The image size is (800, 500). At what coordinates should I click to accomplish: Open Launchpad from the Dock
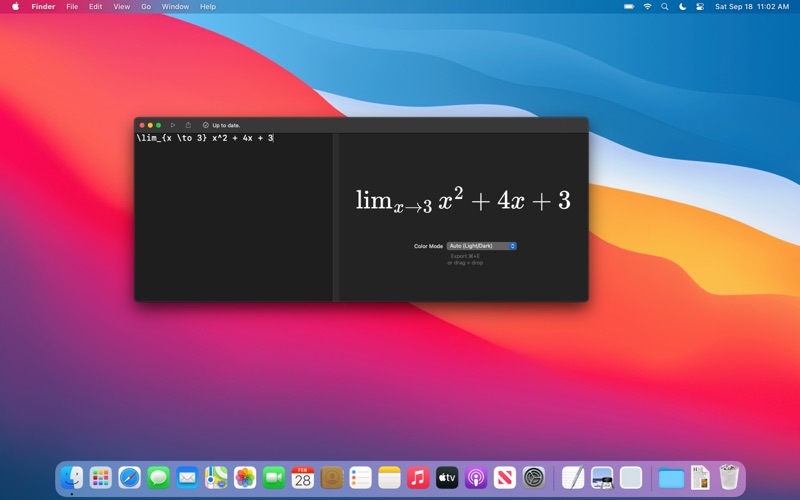click(101, 478)
